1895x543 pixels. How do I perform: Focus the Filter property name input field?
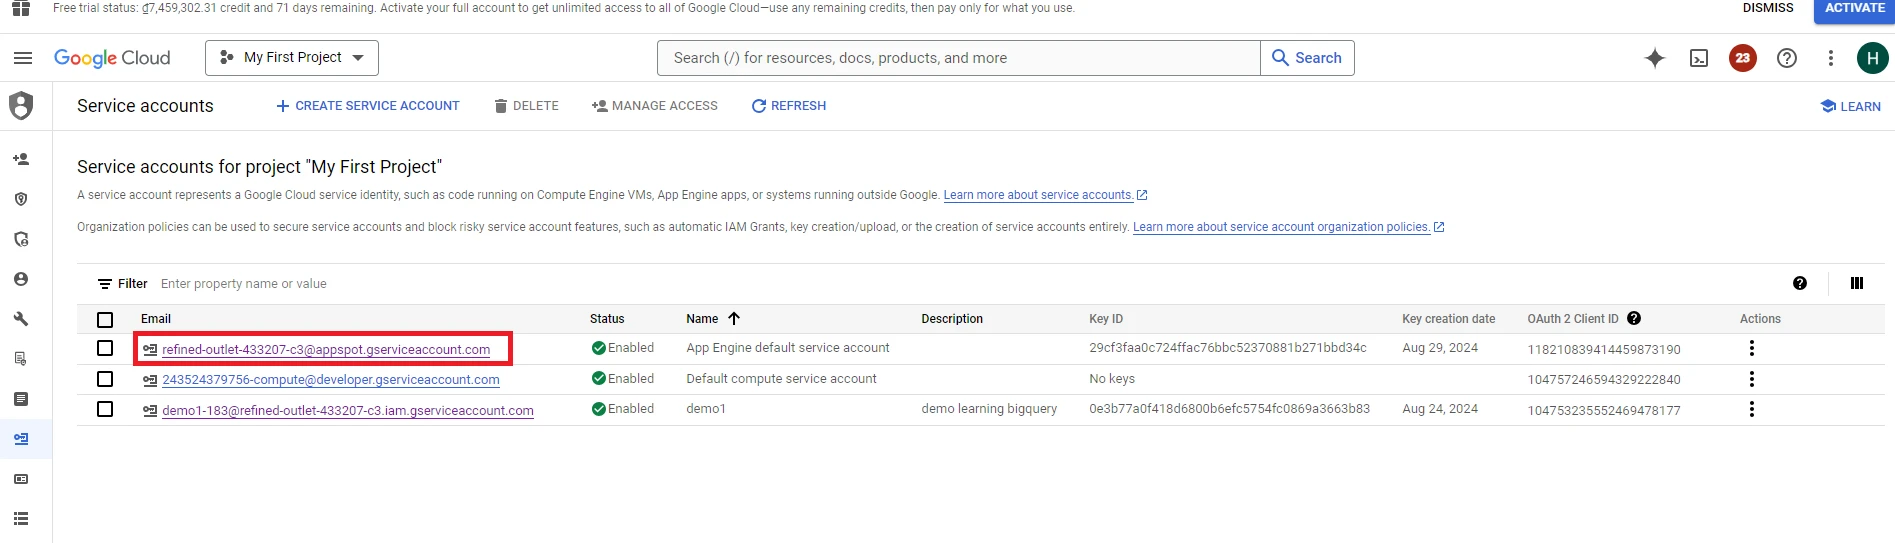point(400,284)
